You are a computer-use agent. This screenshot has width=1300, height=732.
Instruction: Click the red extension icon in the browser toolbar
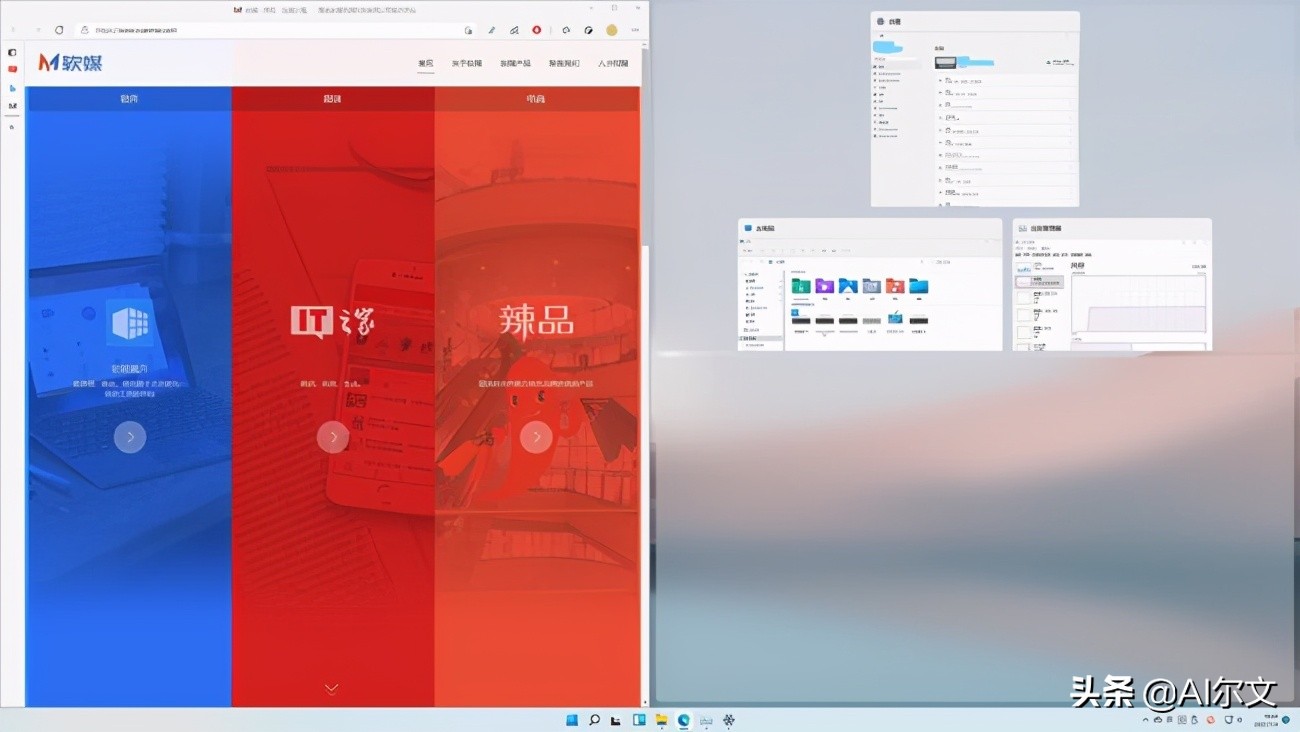[x=536, y=30]
